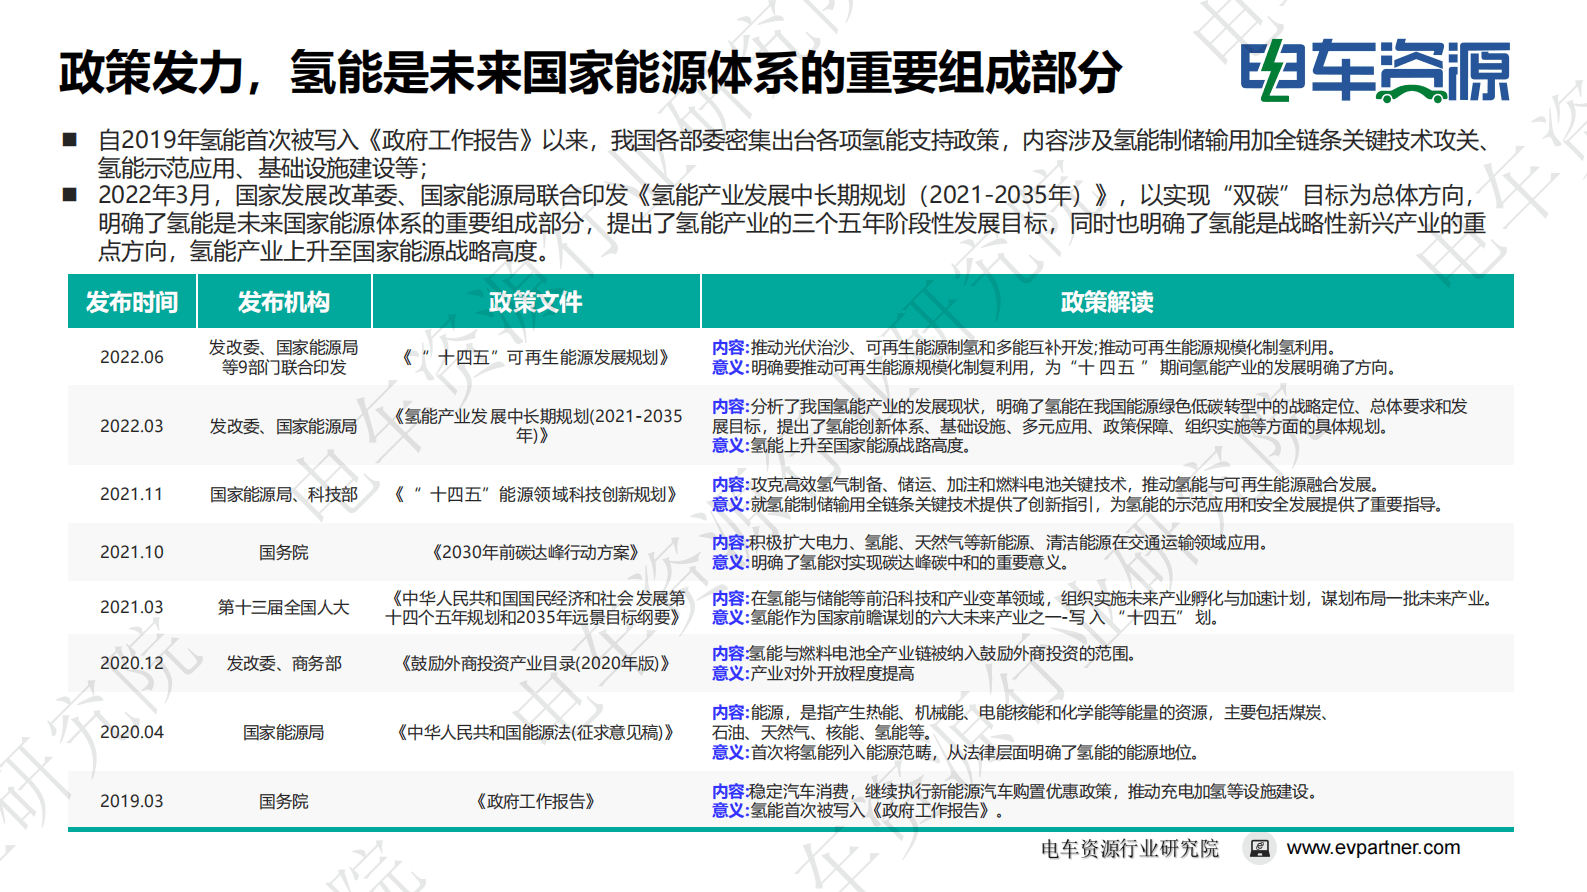Click the 2030年前碳达峰行动方案 policy title

536,552
